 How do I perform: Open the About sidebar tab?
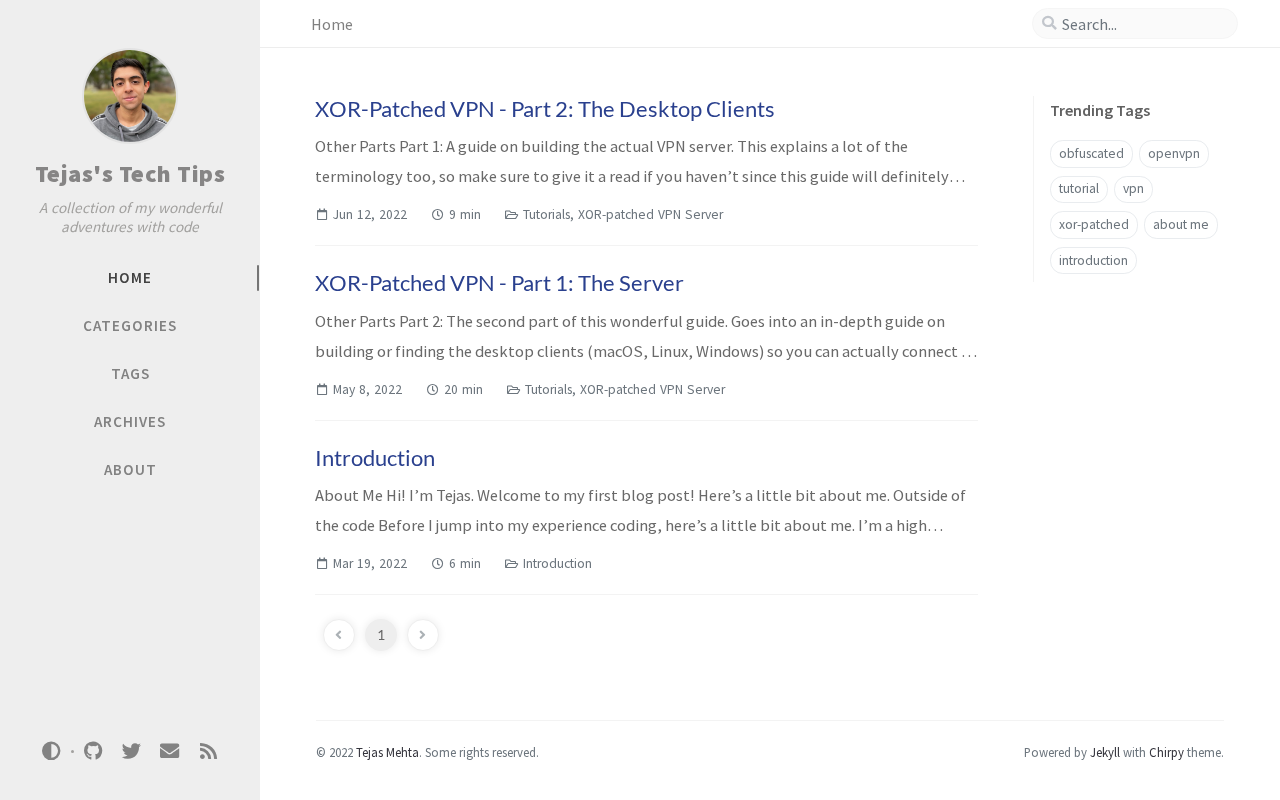(130, 470)
